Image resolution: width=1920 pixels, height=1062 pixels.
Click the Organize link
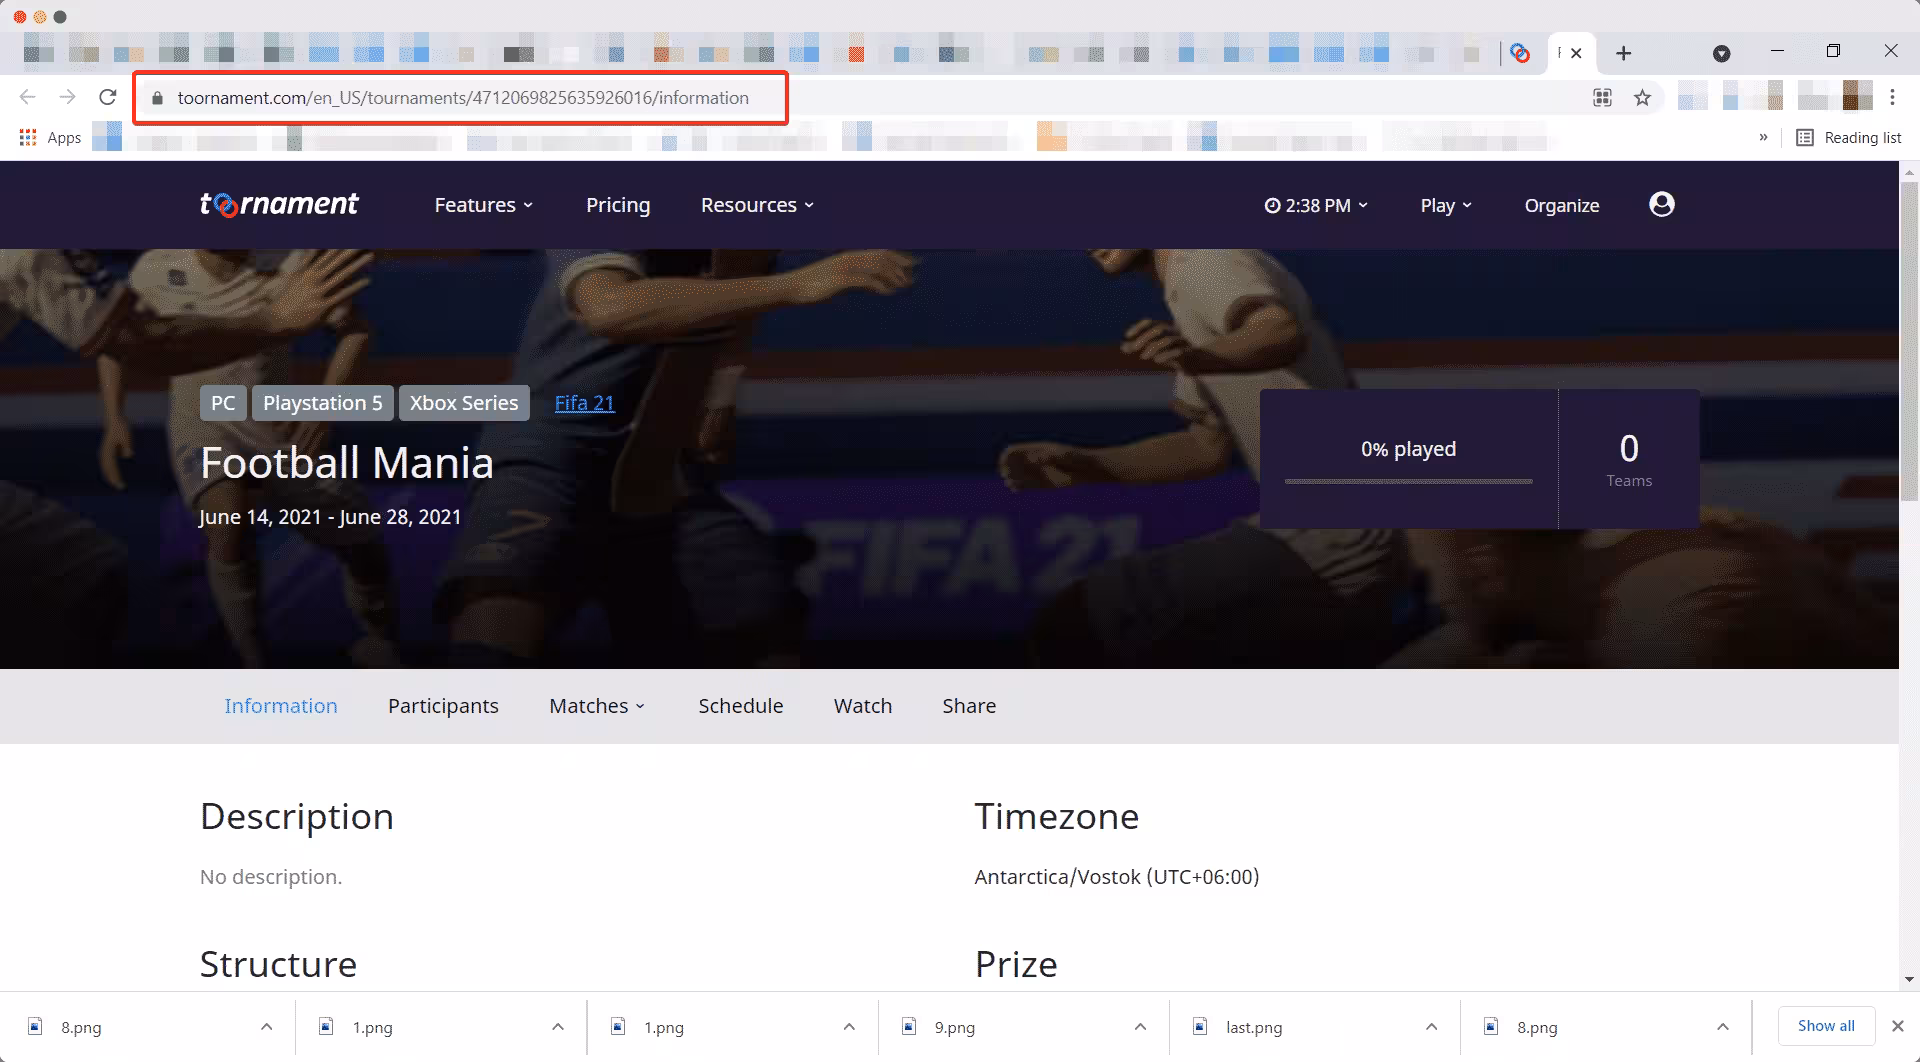[x=1562, y=205]
